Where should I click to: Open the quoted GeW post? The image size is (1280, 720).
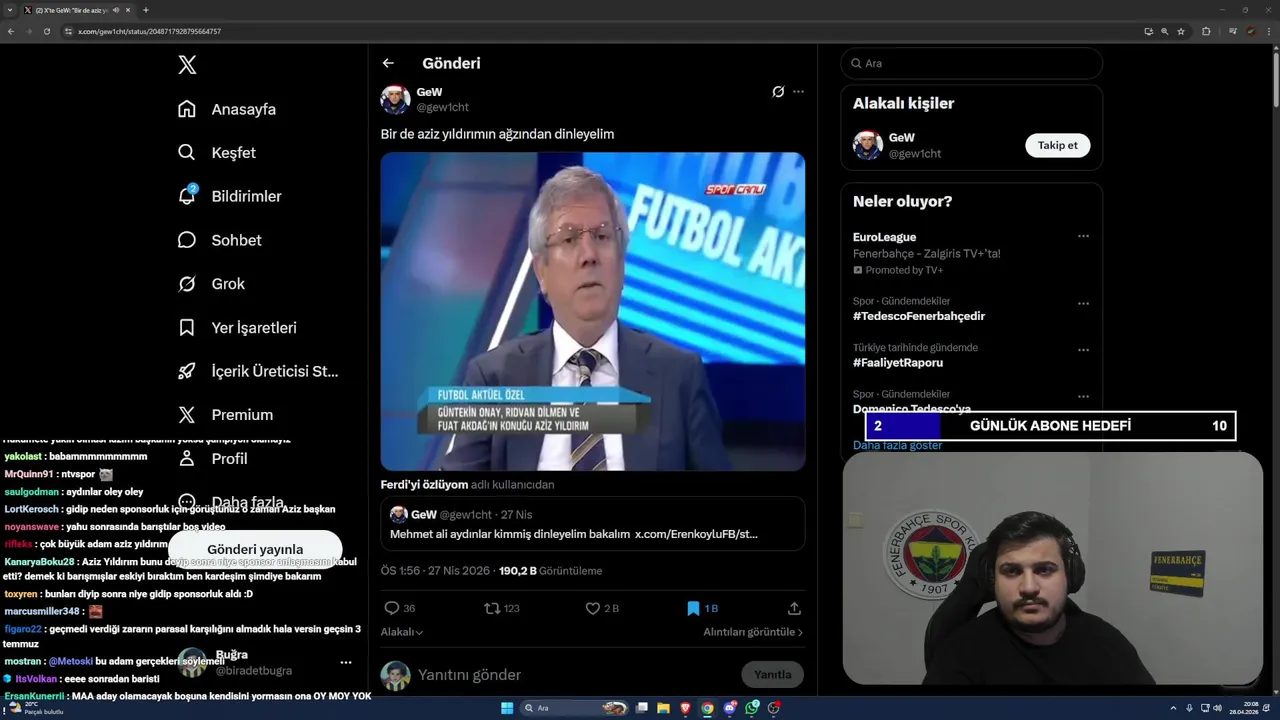(593, 523)
